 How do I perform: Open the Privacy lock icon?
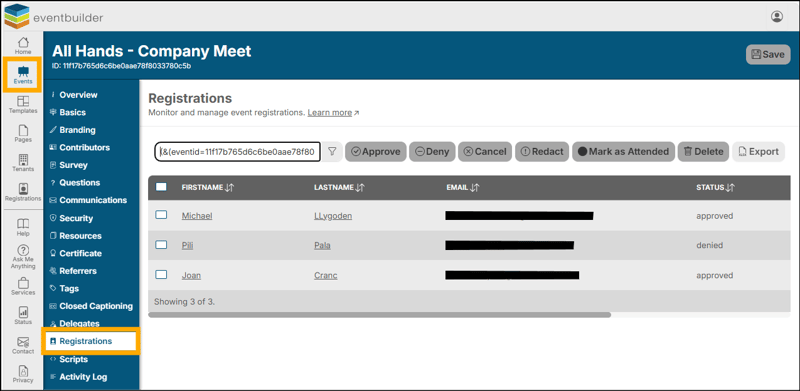point(23,374)
